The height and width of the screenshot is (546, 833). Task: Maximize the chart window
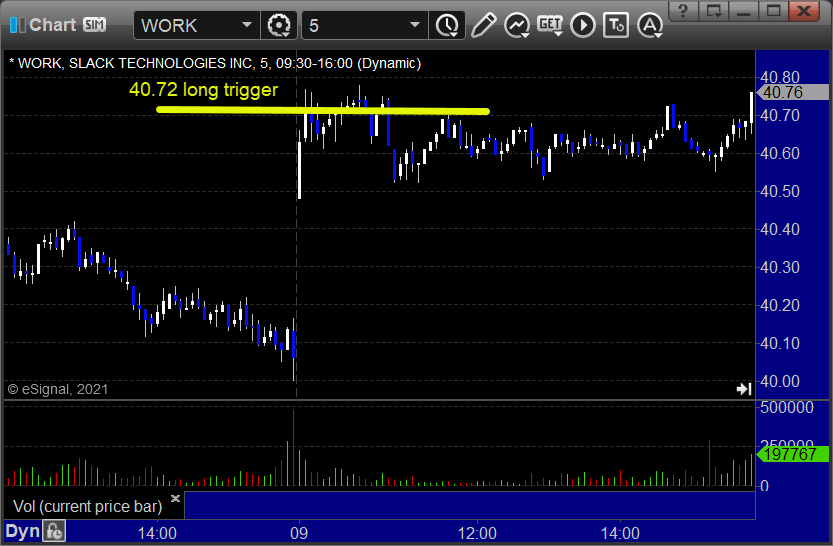point(774,11)
